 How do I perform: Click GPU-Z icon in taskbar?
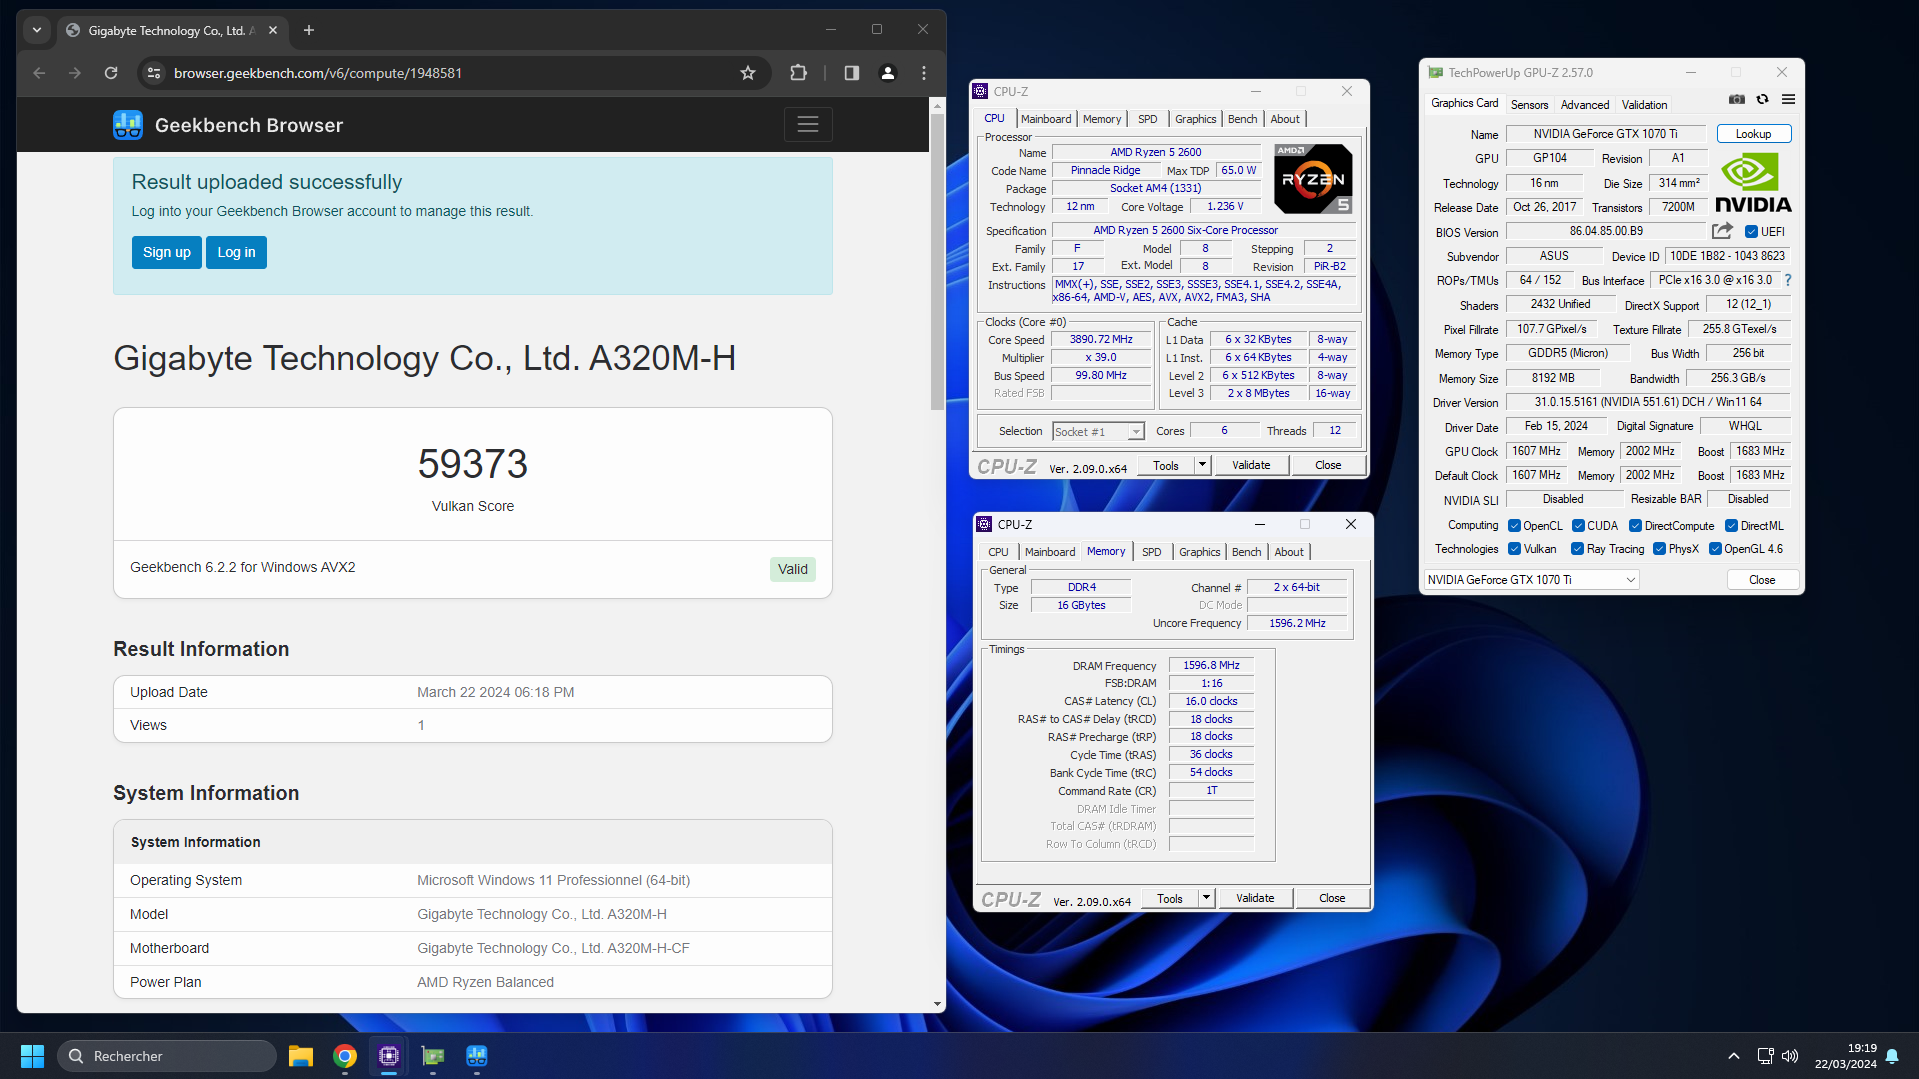point(433,1056)
